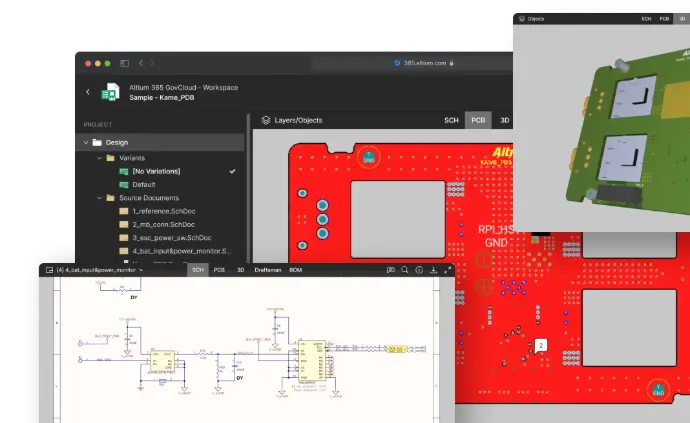Click the bottom-right GND pad on PCB
690x423 pixels.
(x=658, y=390)
